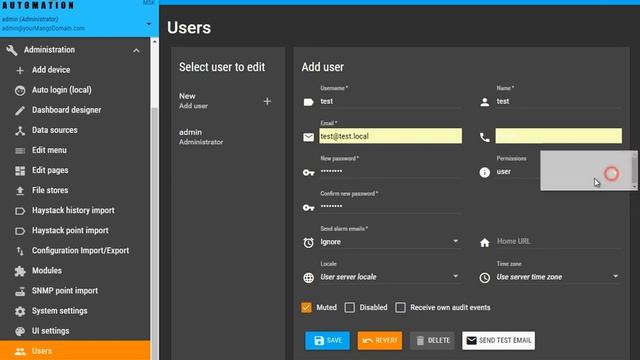The width and height of the screenshot is (640, 360).
Task: Click the SAVE button
Action: (x=327, y=340)
